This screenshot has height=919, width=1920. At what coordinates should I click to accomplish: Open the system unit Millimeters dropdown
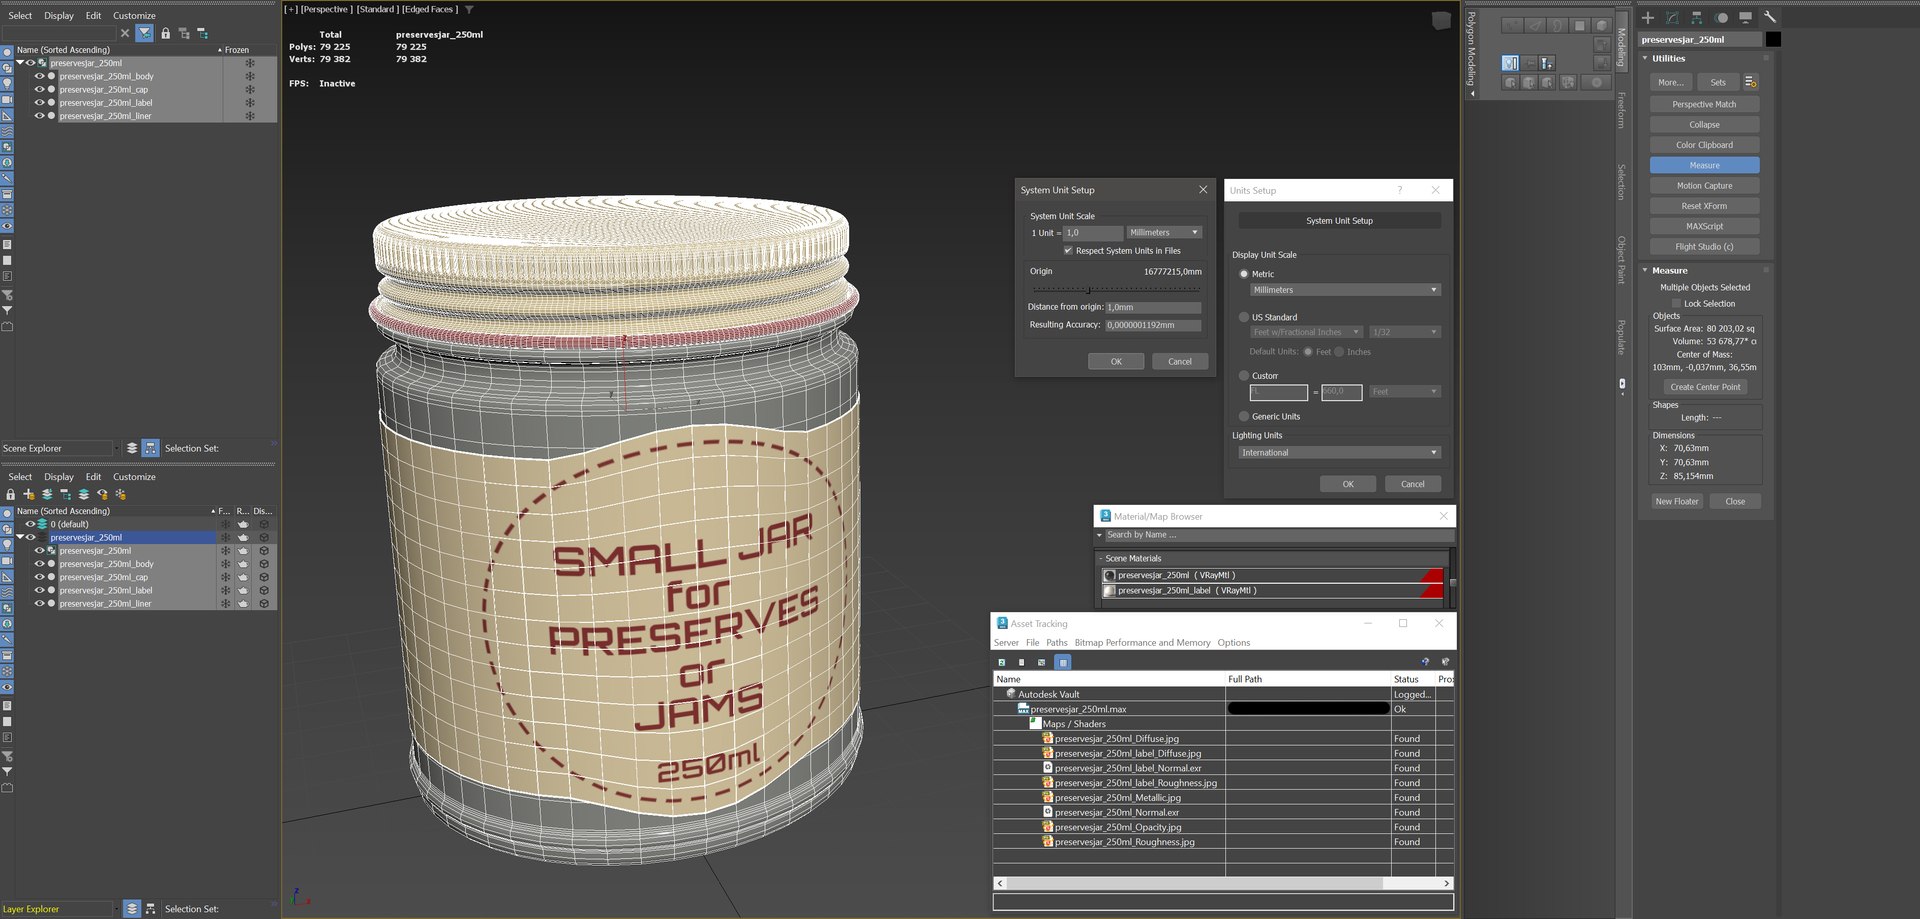[x=1164, y=232]
